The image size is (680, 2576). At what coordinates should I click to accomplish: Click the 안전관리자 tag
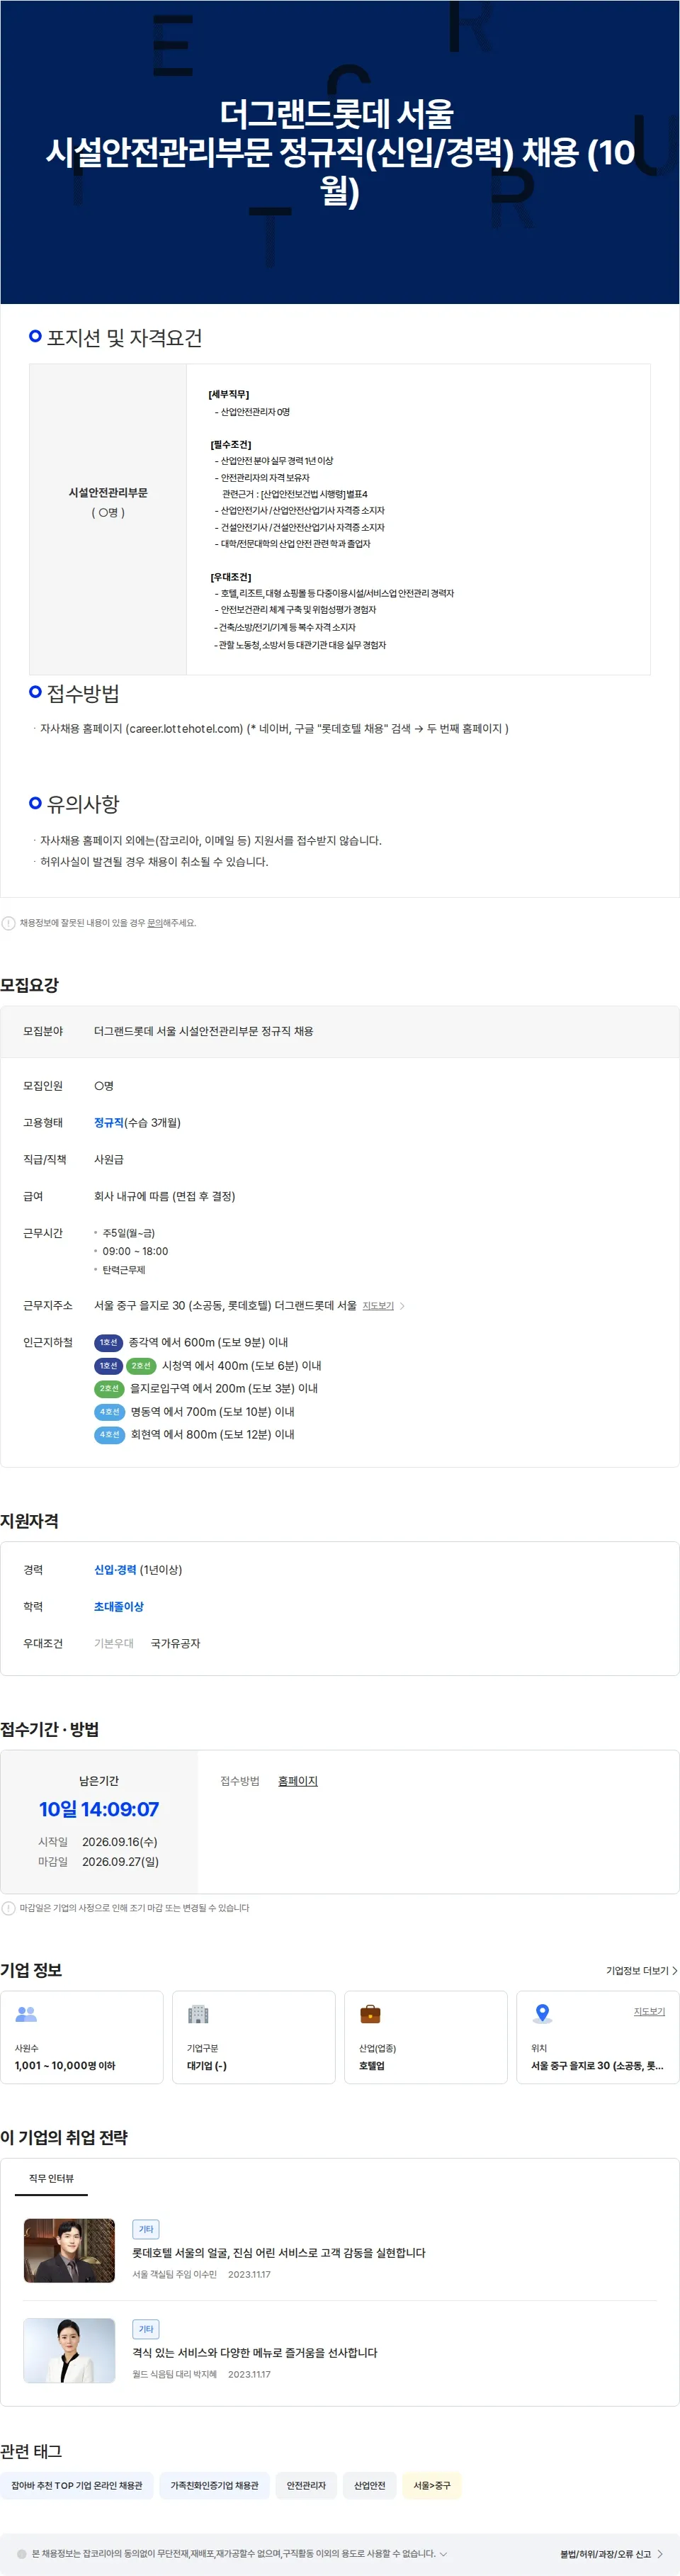coord(306,2485)
